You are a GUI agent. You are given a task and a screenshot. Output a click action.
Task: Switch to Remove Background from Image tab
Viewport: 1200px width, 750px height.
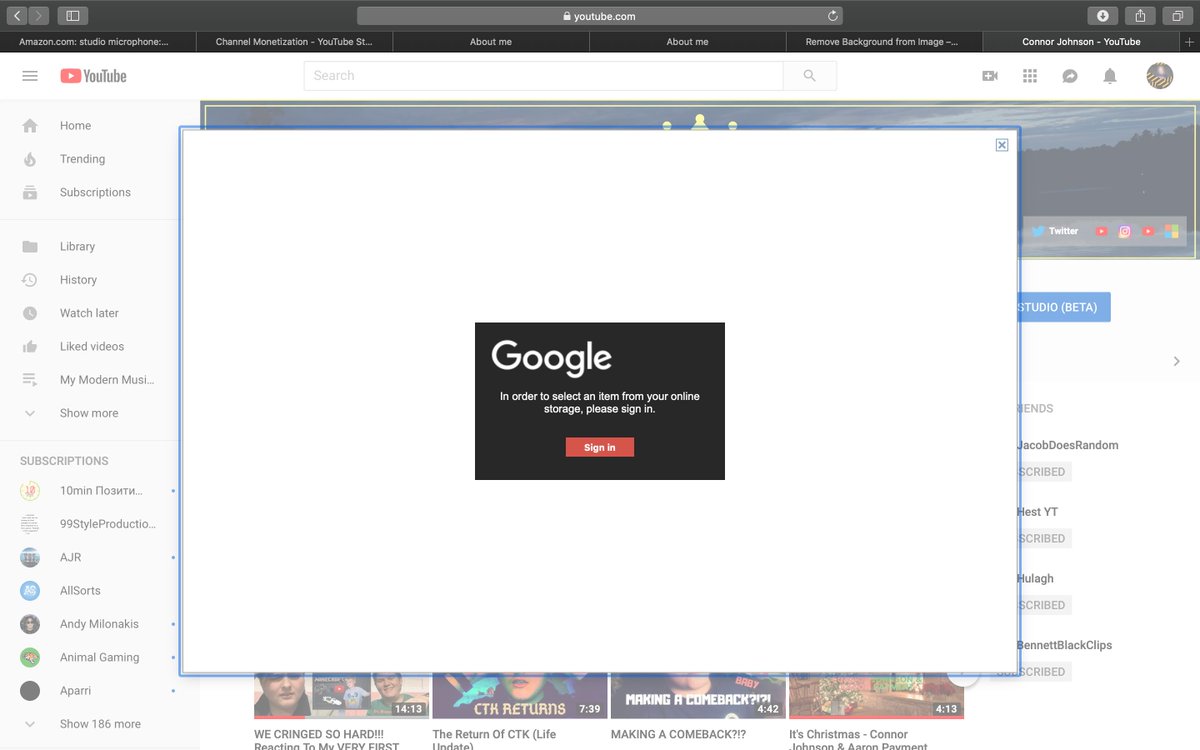tap(884, 42)
